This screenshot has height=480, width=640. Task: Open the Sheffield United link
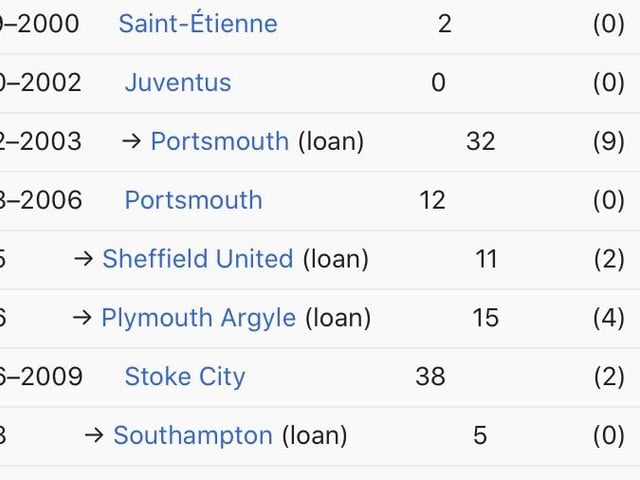pos(198,259)
